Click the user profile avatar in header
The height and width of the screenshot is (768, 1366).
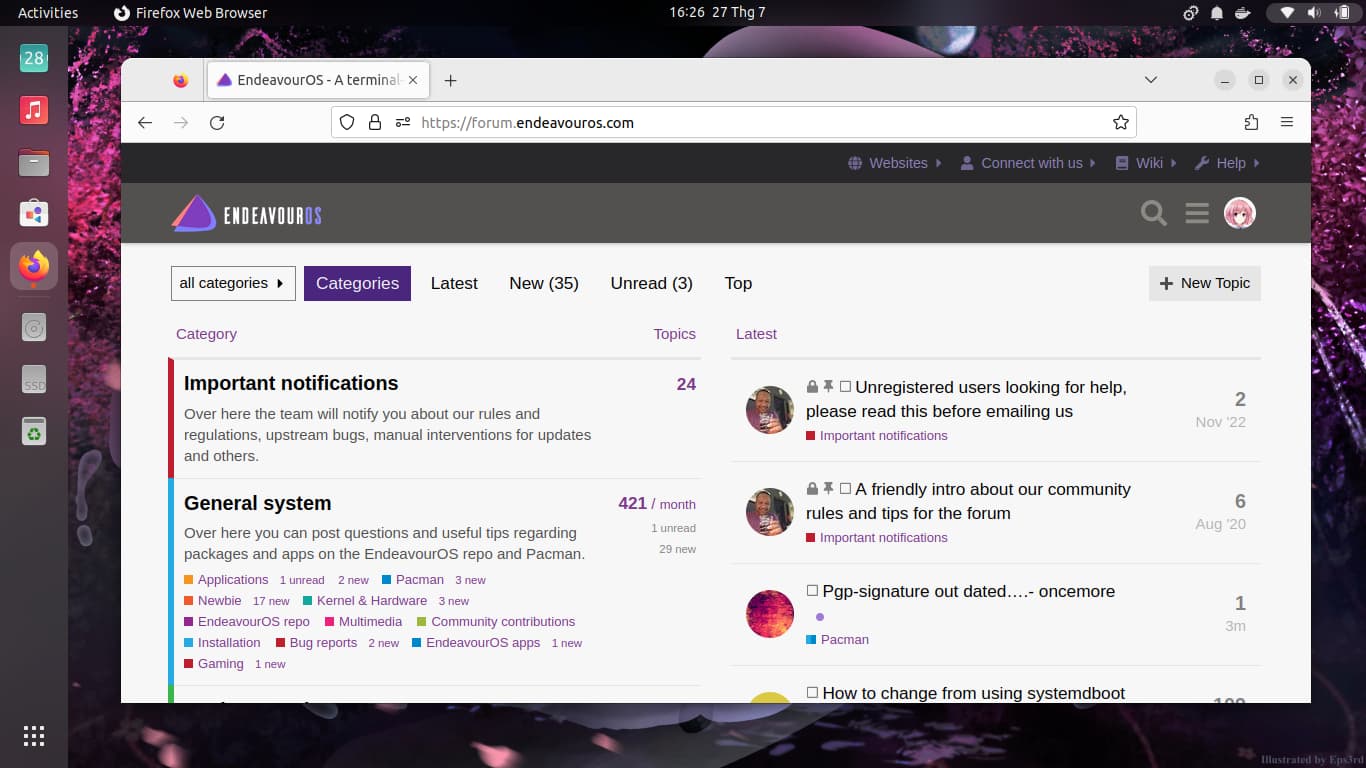click(1240, 213)
